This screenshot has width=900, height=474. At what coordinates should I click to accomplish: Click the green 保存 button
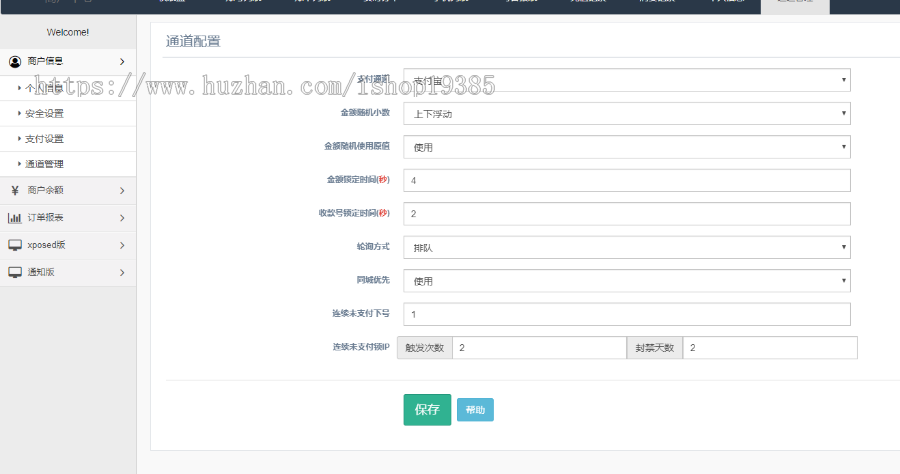tap(427, 410)
